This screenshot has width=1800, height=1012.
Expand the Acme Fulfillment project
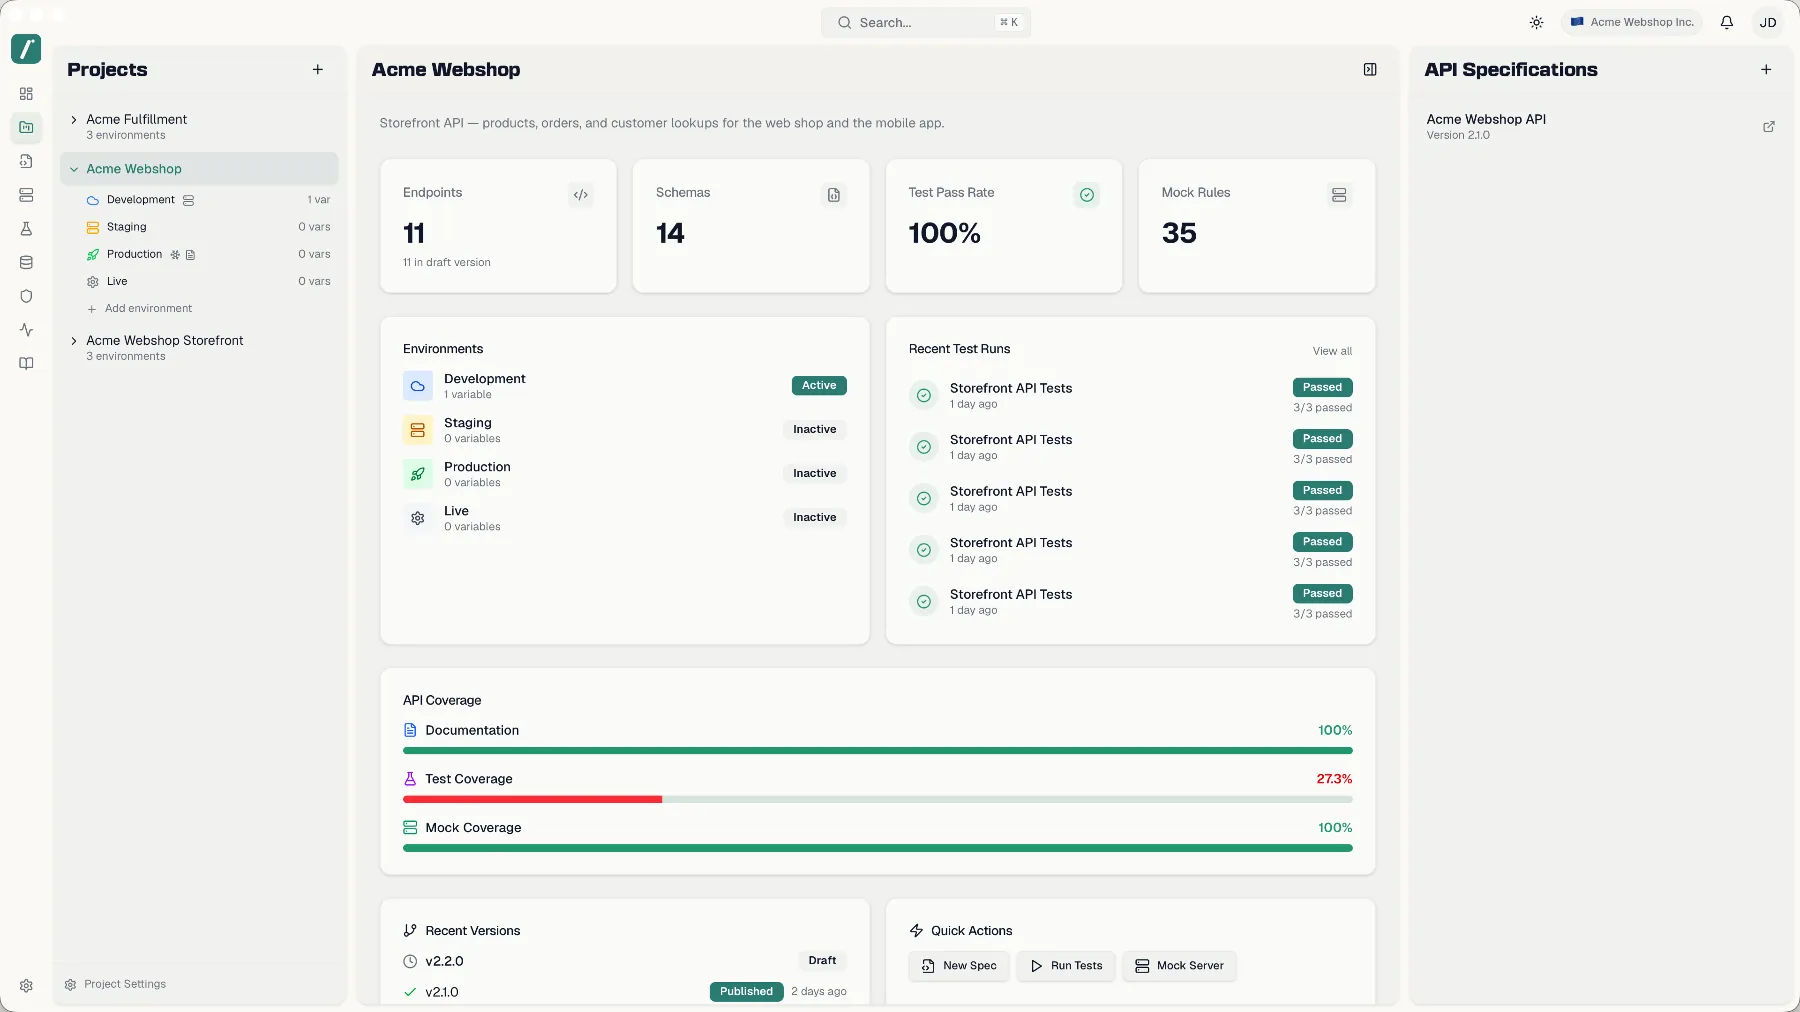(74, 119)
